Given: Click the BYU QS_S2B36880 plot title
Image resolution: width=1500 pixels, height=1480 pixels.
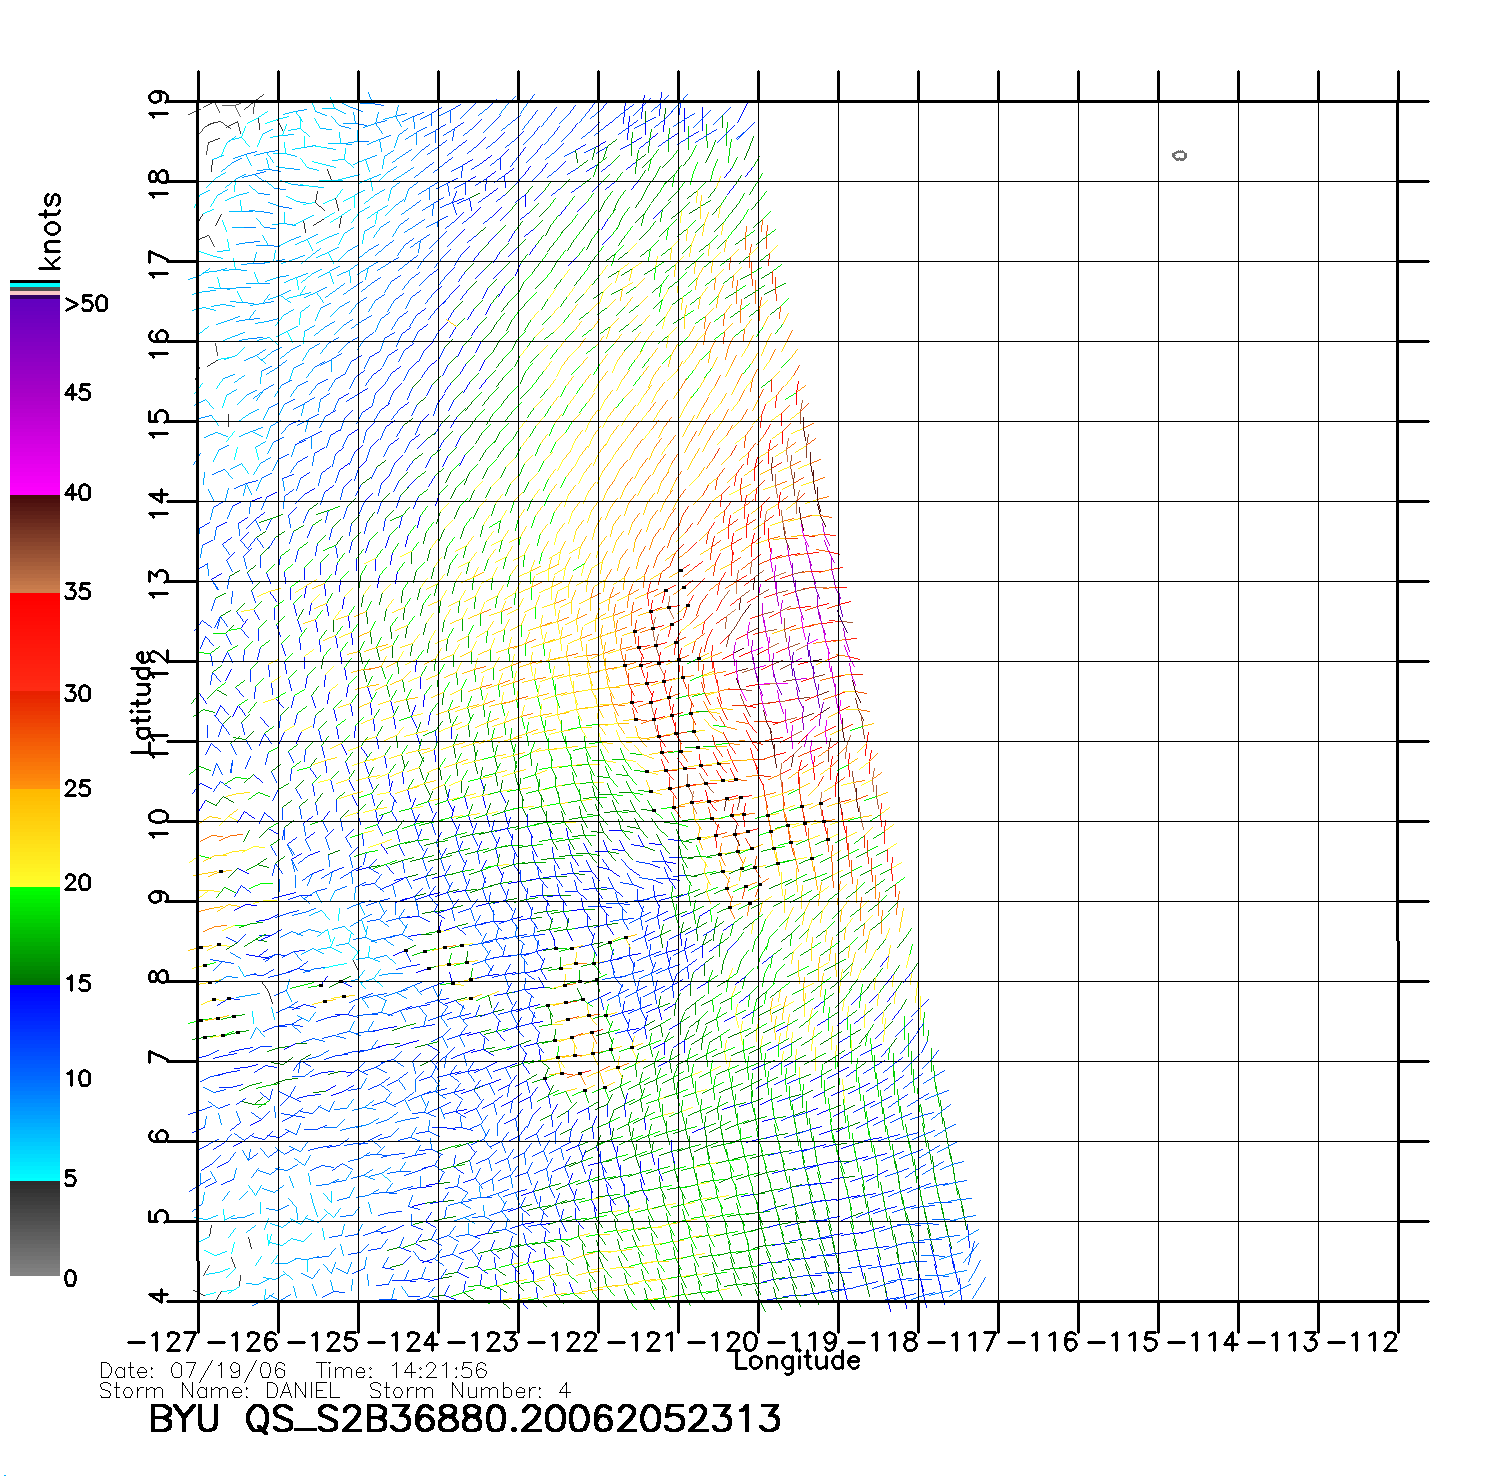Looking at the screenshot, I should pyautogui.click(x=464, y=1419).
